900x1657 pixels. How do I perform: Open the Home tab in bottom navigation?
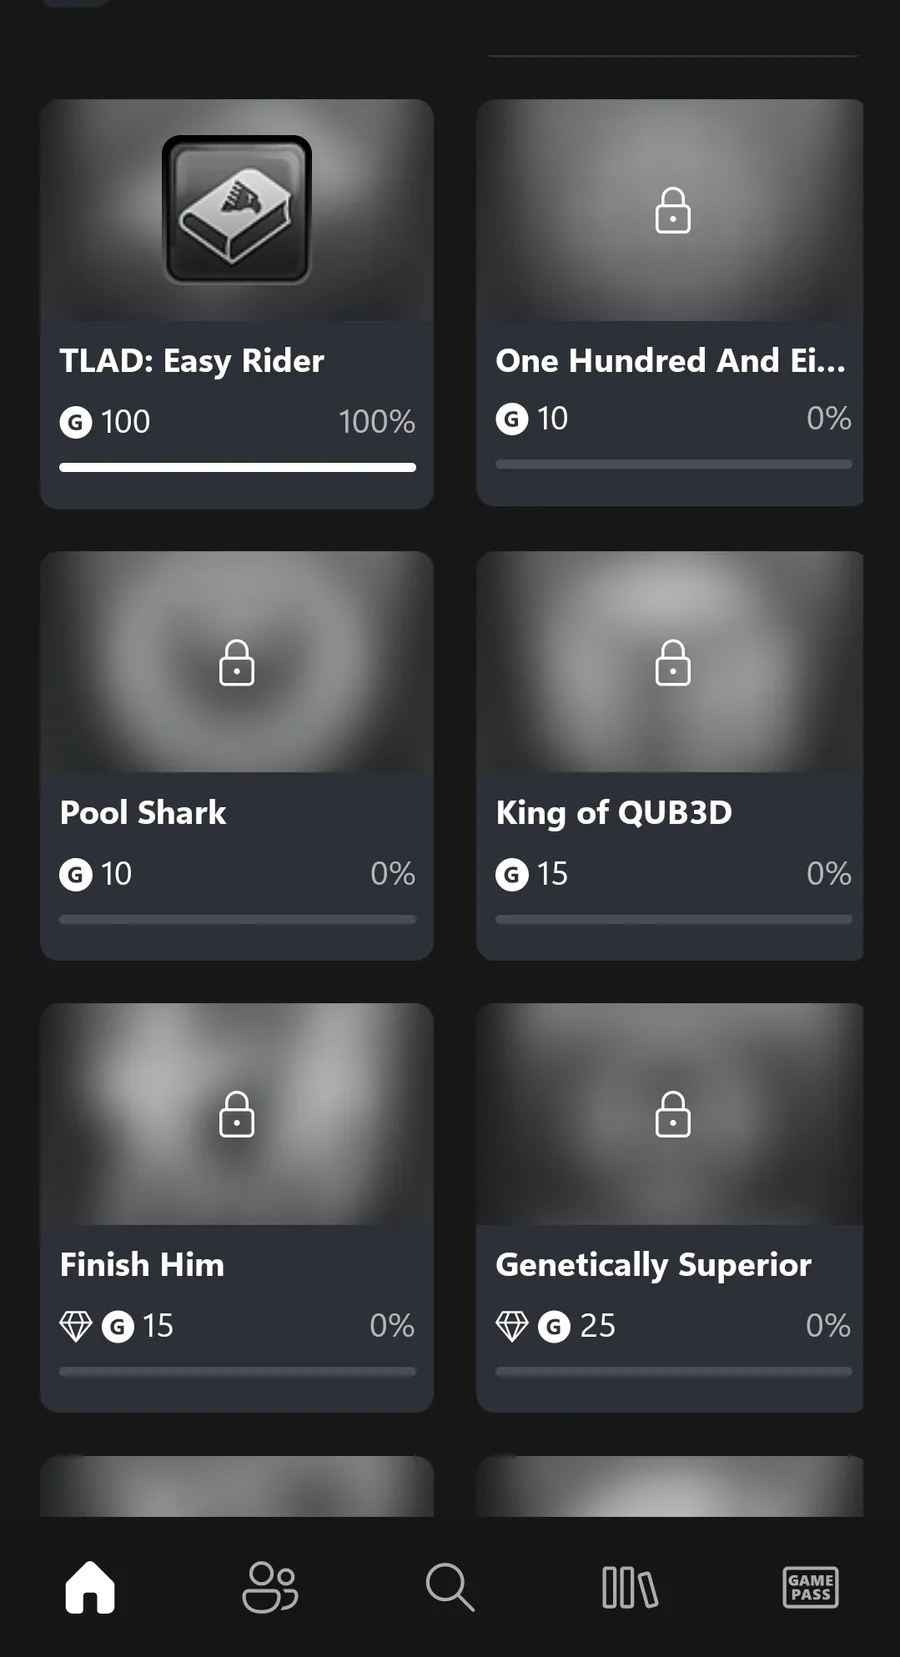[x=90, y=1587]
